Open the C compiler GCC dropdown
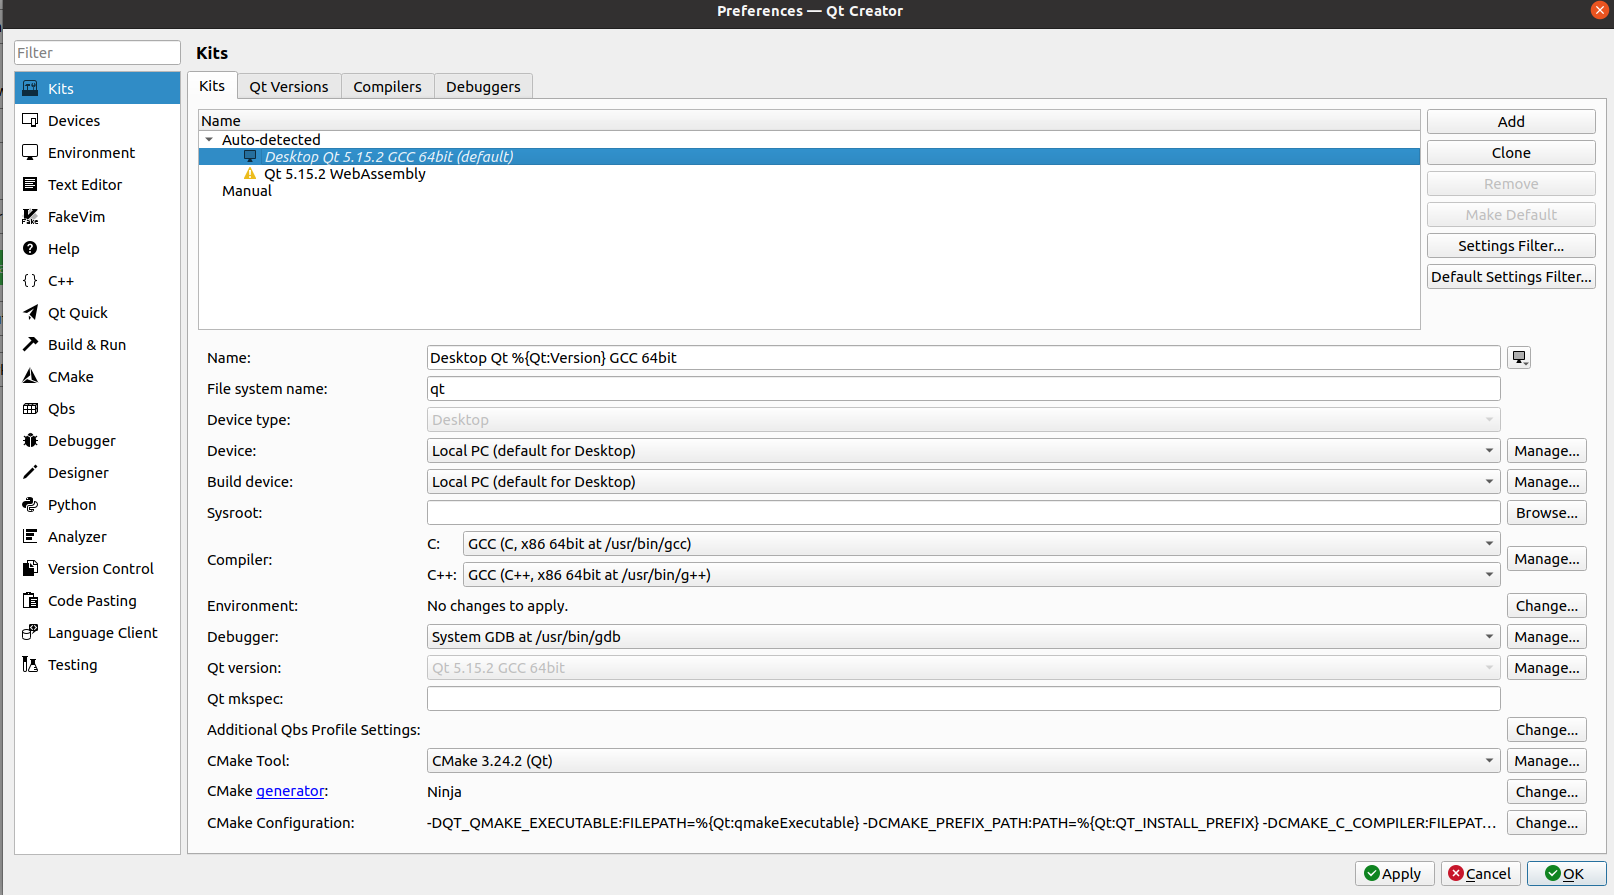Screen dimensions: 1614x895 [x=980, y=544]
